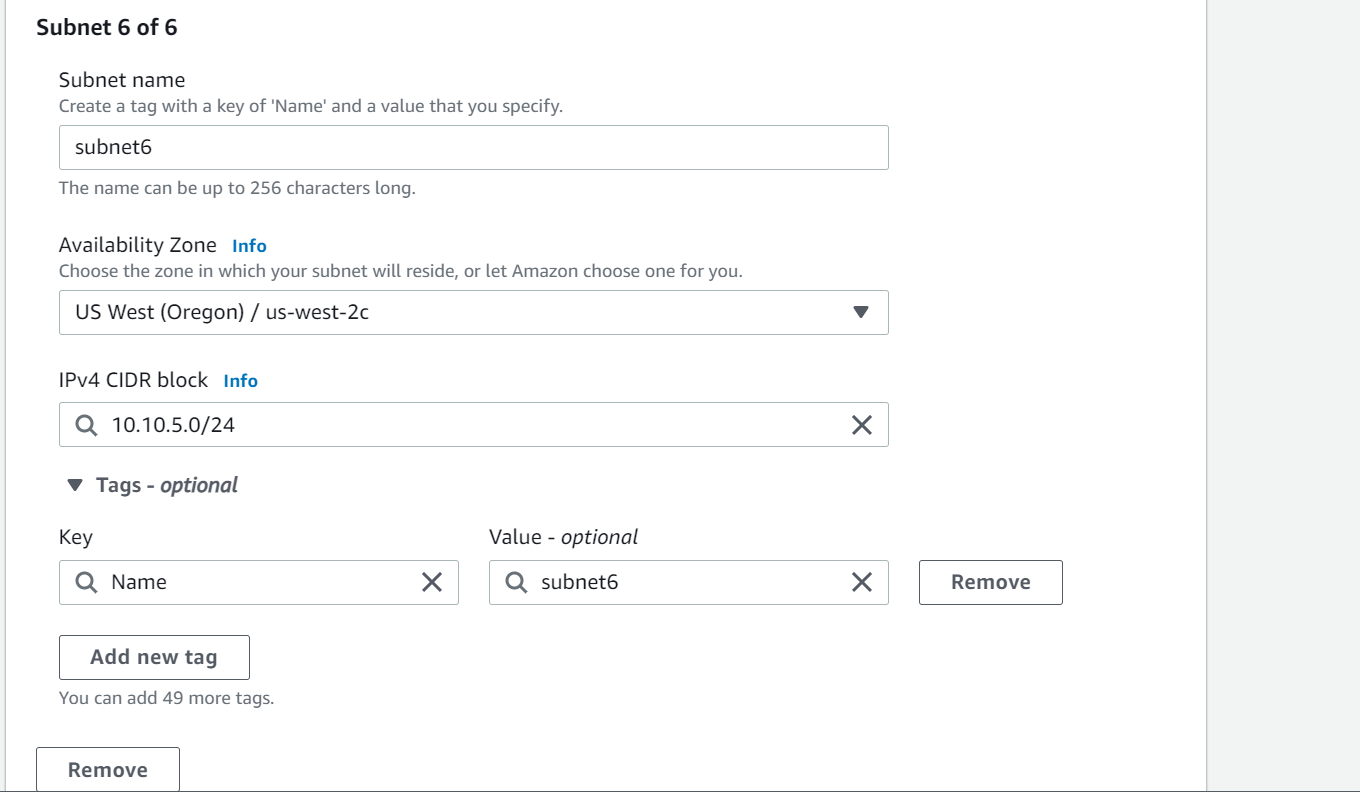Click inside the IPv4 CIDR block field

click(474, 425)
